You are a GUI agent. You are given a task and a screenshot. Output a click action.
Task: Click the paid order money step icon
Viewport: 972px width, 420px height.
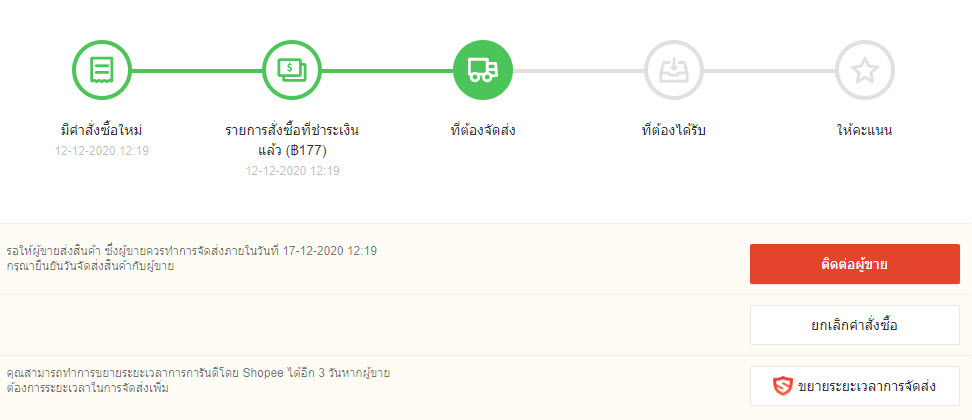(292, 70)
